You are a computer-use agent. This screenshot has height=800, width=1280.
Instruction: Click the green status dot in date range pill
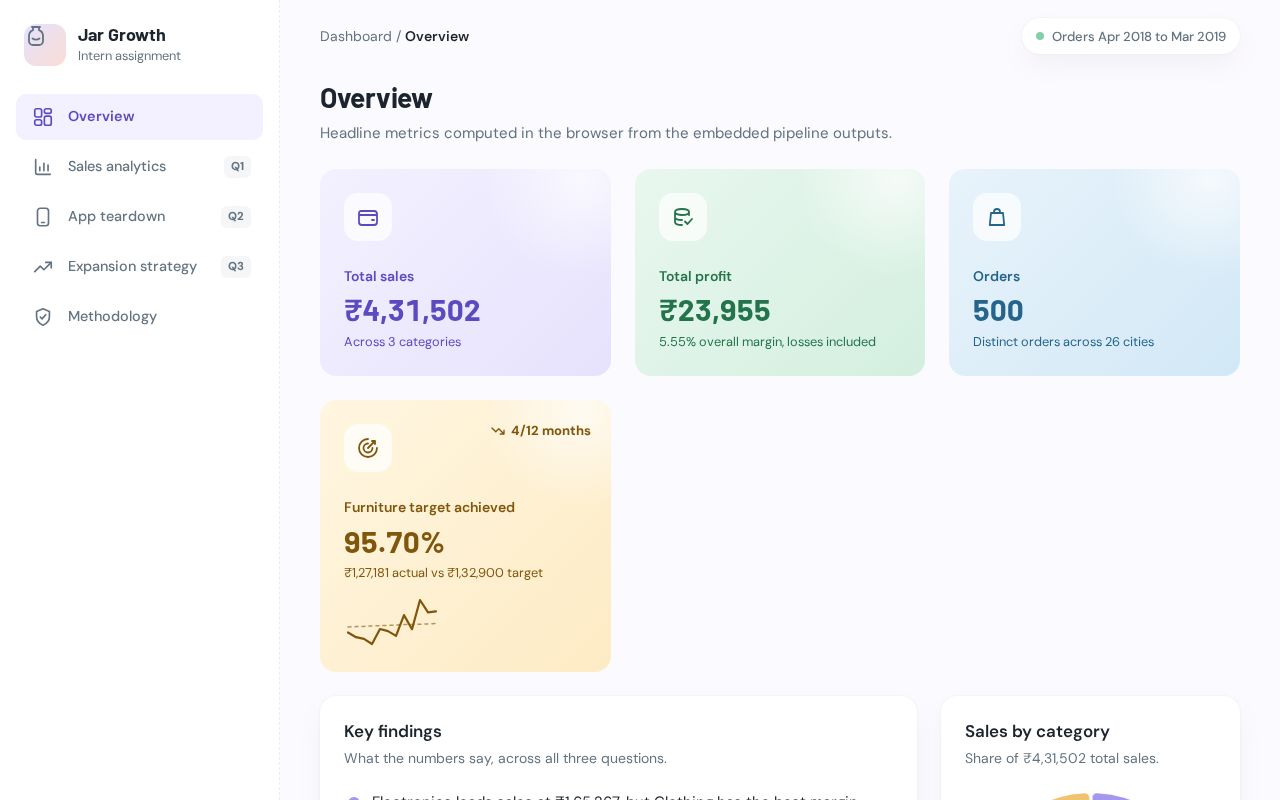pos(1040,36)
